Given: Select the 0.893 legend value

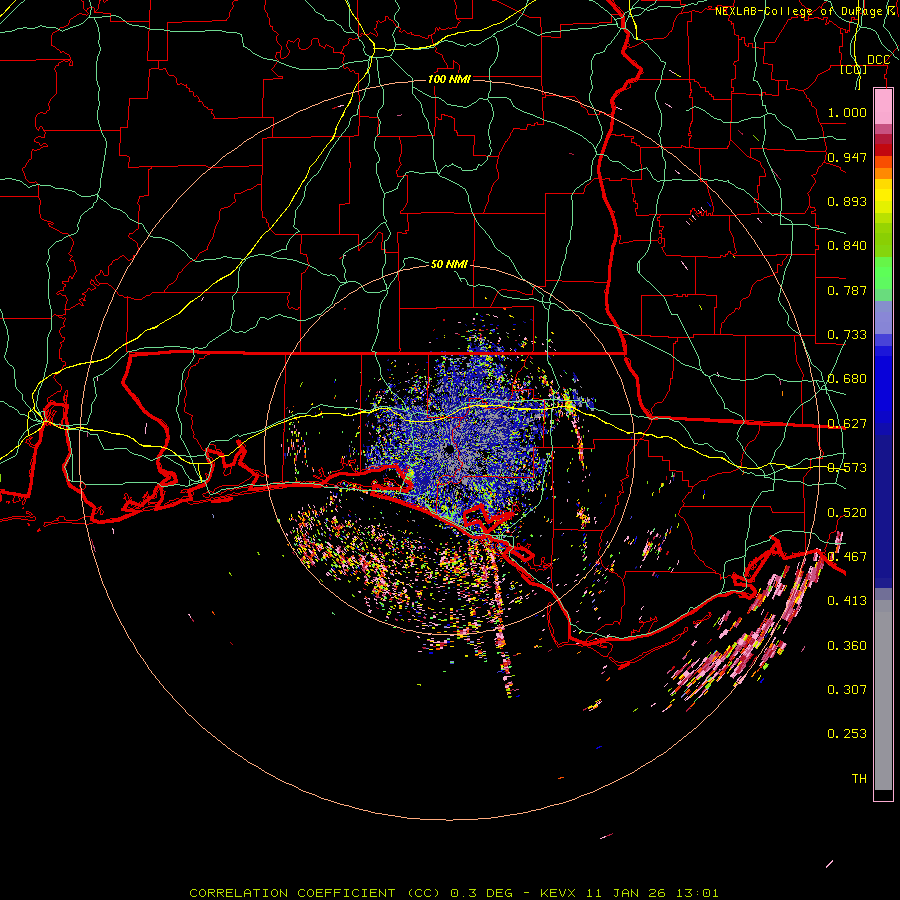Looking at the screenshot, I should tap(847, 201).
